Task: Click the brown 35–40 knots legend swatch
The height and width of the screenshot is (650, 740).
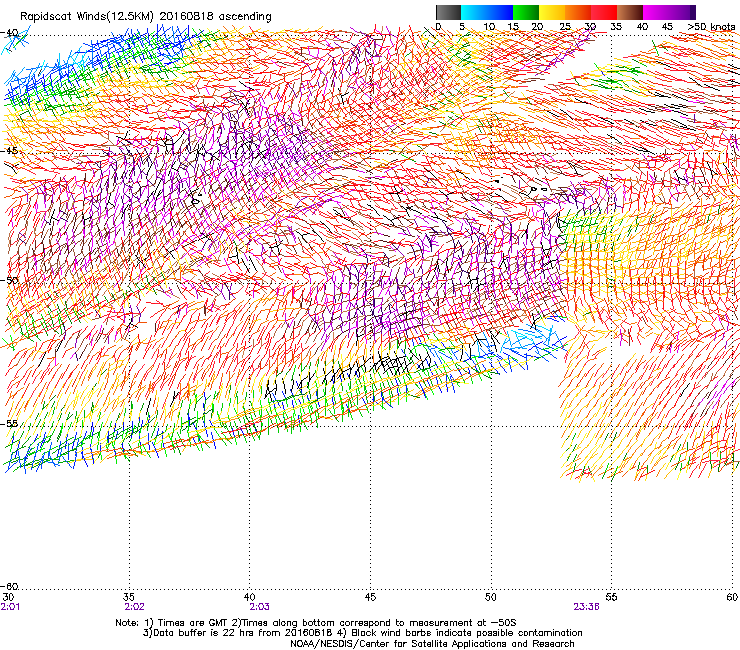Action: [630, 12]
